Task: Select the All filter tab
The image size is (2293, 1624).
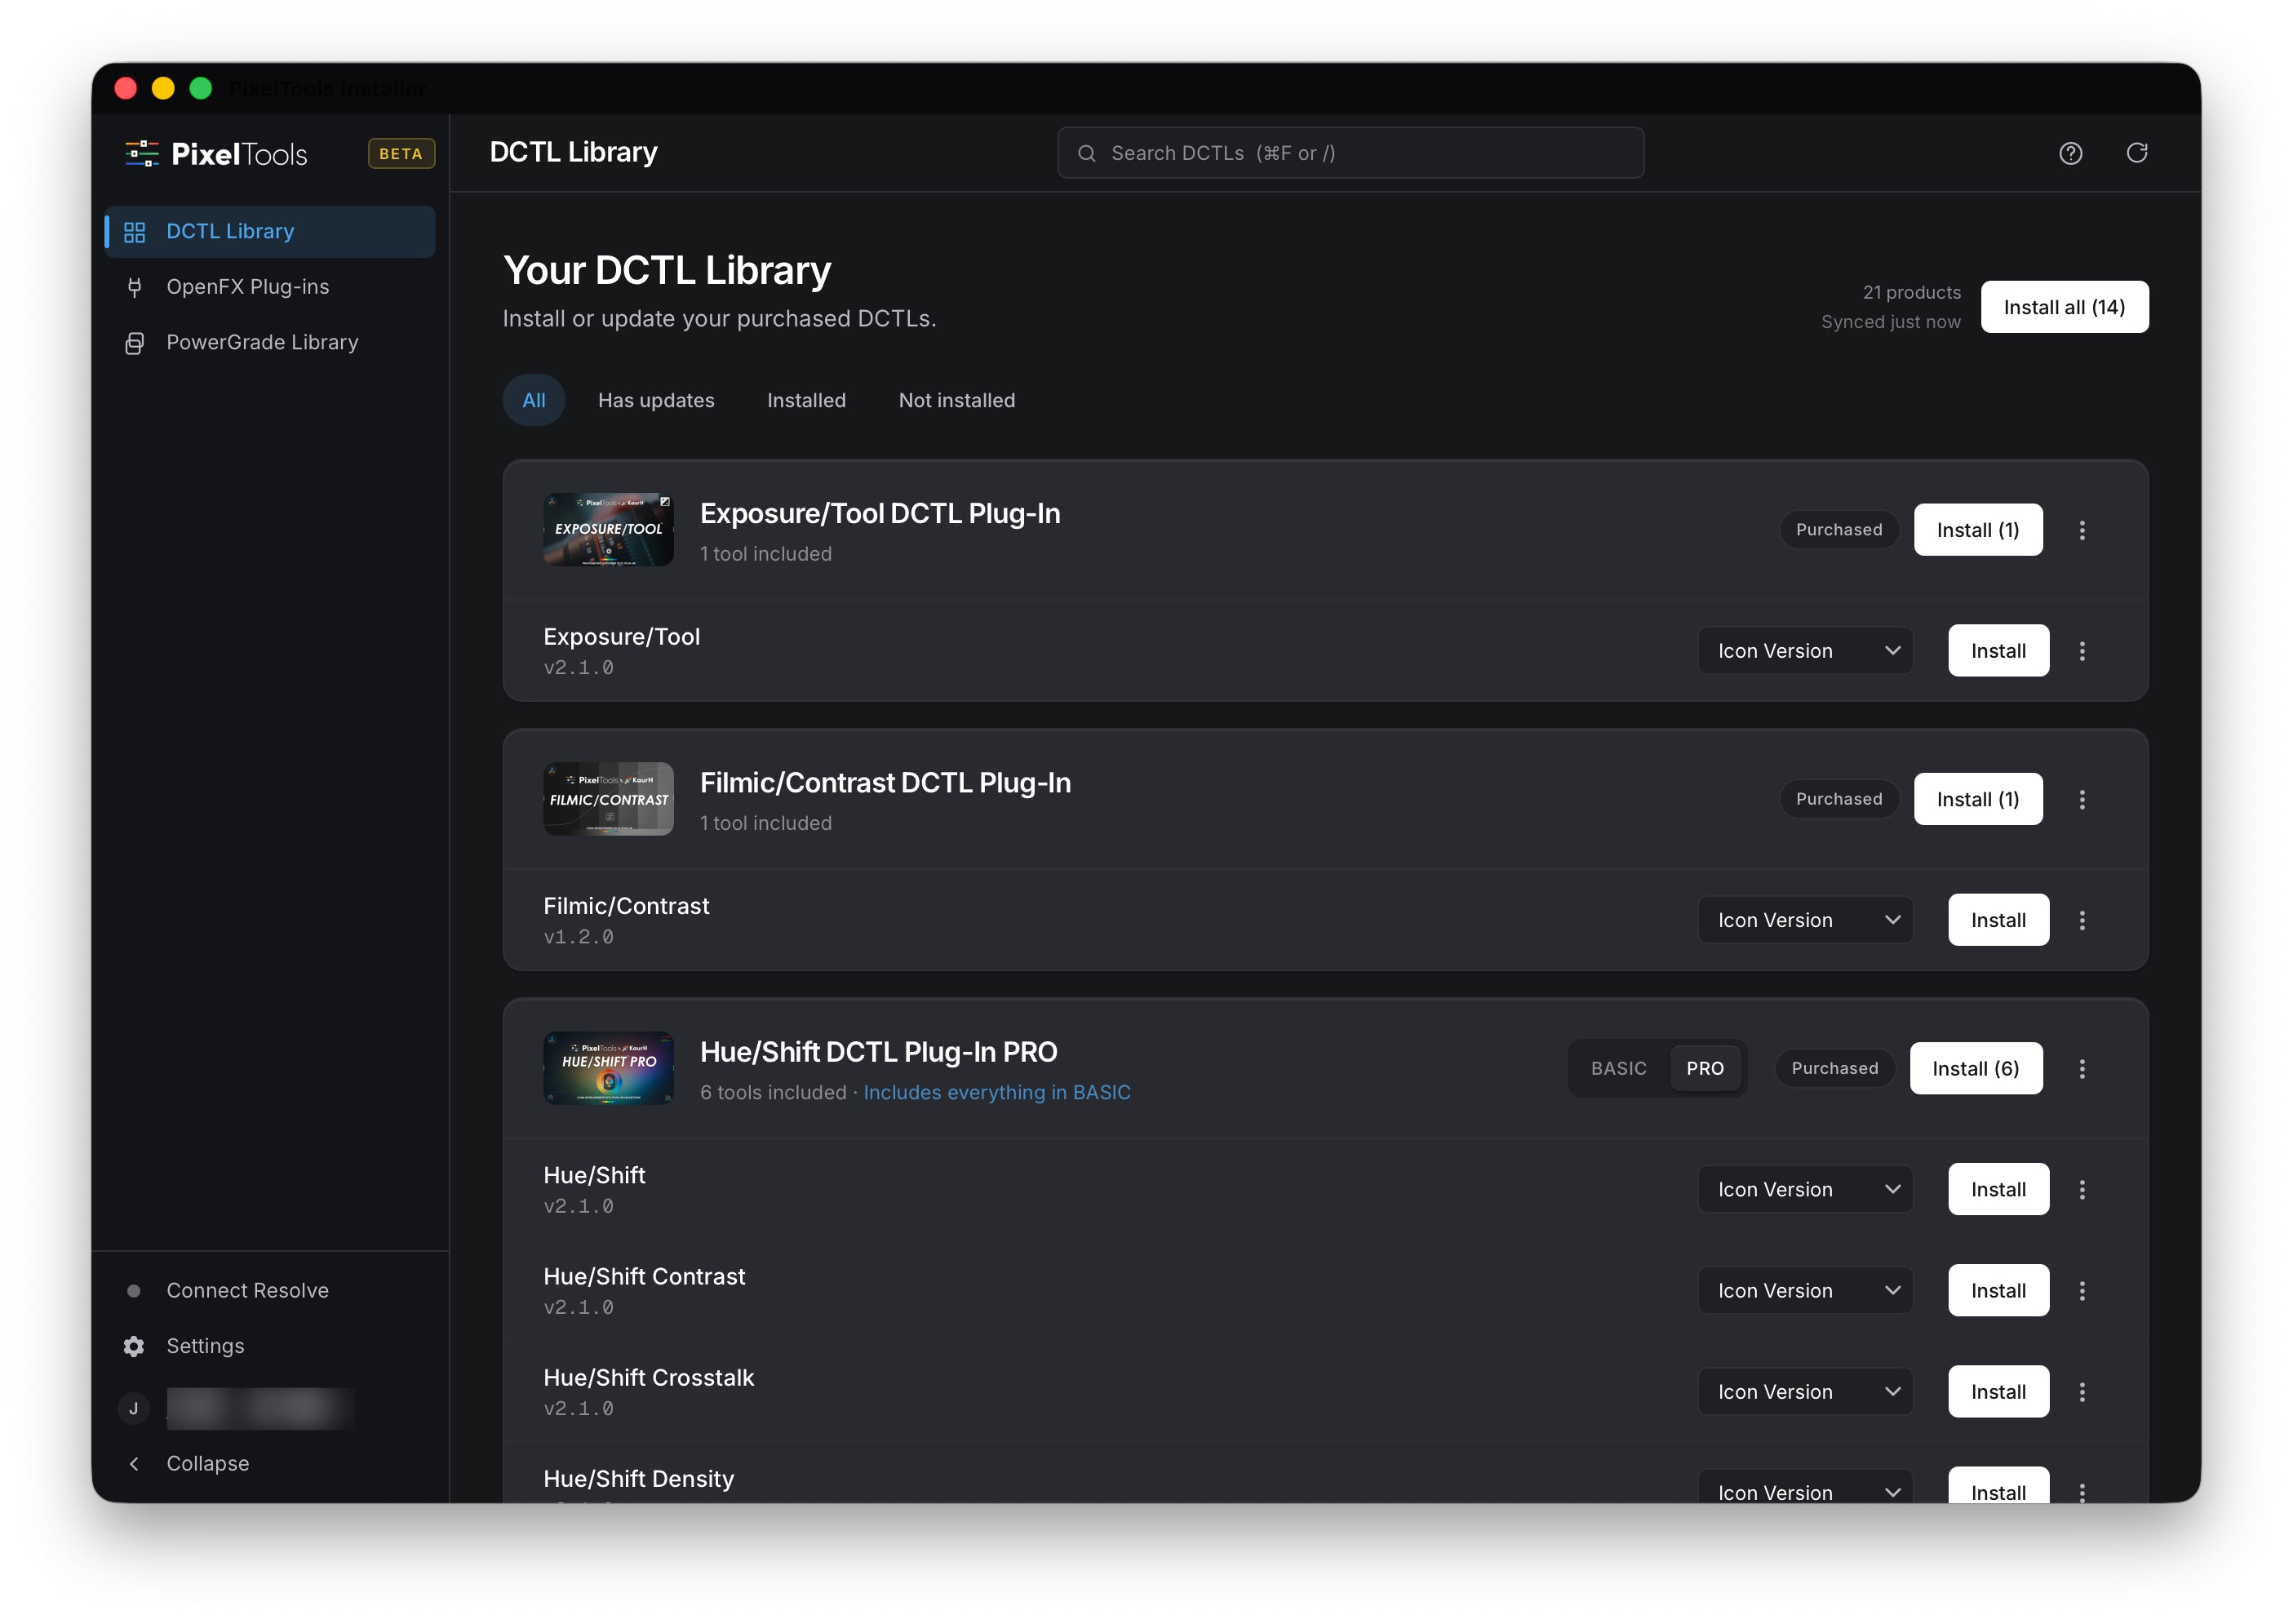Action: [533, 400]
